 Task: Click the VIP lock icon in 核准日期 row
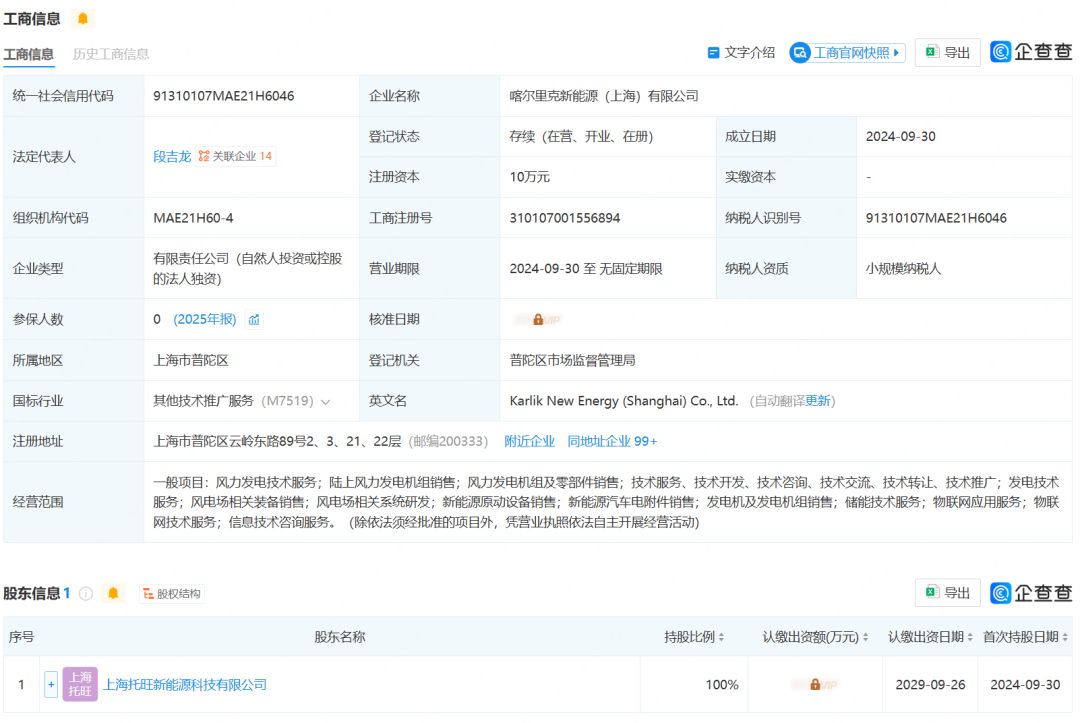[x=538, y=319]
